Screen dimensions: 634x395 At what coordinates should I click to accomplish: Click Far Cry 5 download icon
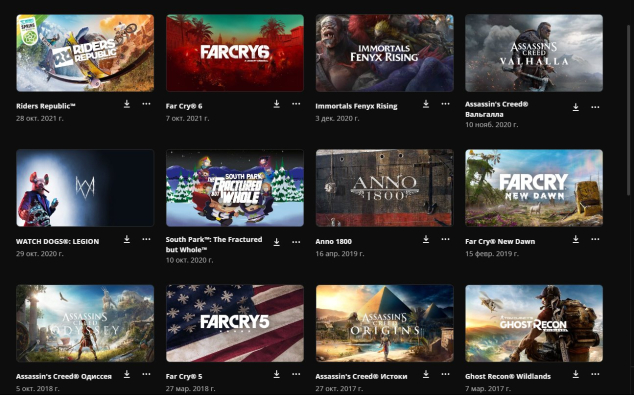click(x=277, y=374)
